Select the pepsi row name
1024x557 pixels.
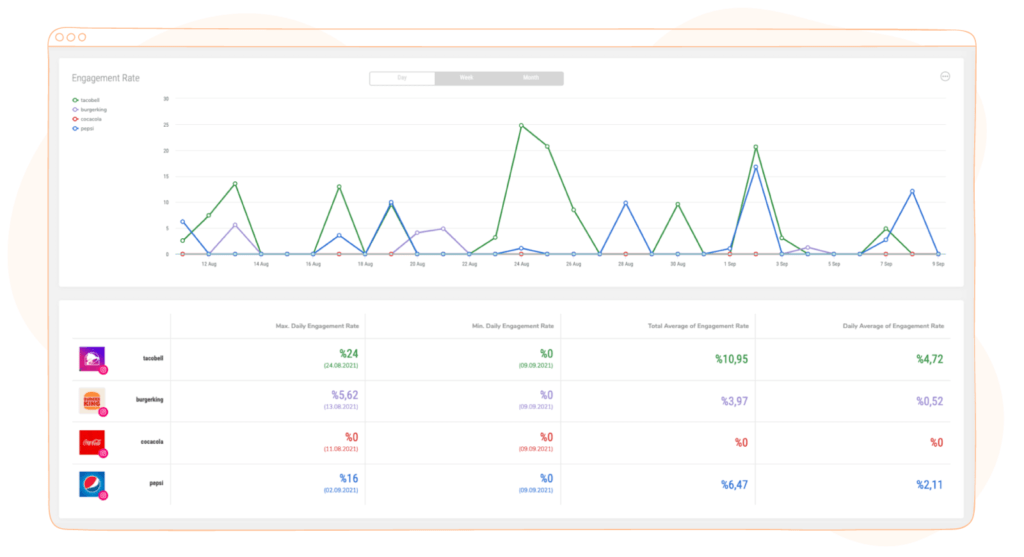coord(156,483)
